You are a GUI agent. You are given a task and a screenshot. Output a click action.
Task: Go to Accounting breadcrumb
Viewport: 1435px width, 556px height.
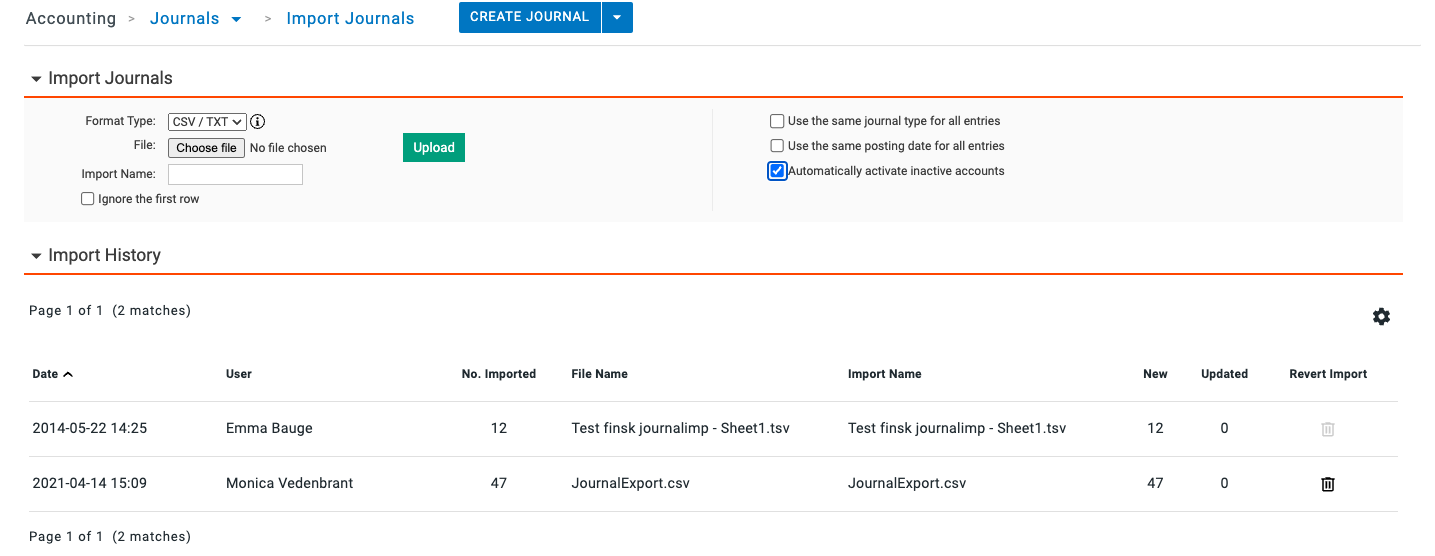(71, 19)
